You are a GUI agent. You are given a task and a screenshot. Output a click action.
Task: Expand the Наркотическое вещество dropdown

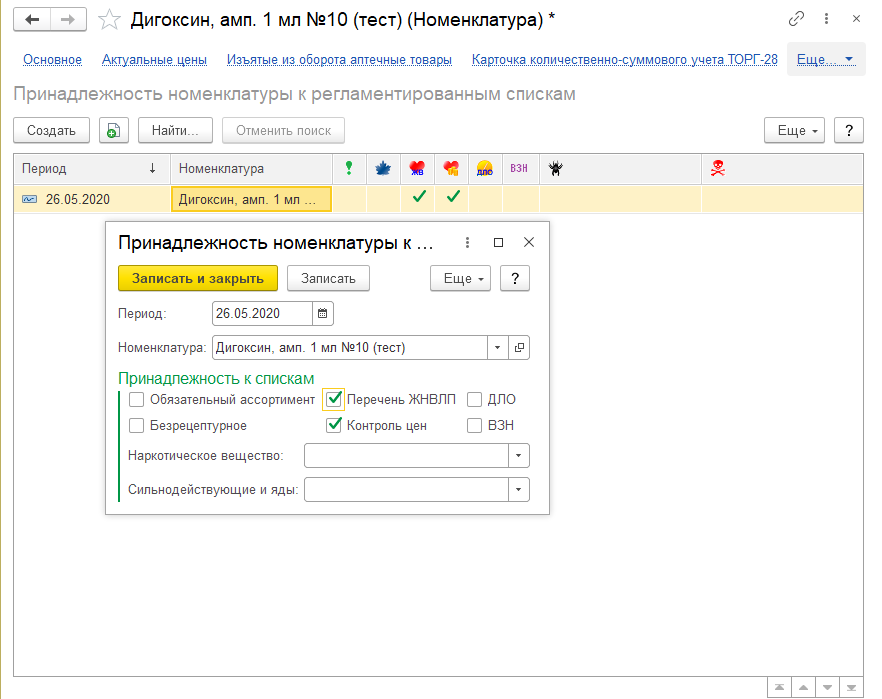[519, 456]
